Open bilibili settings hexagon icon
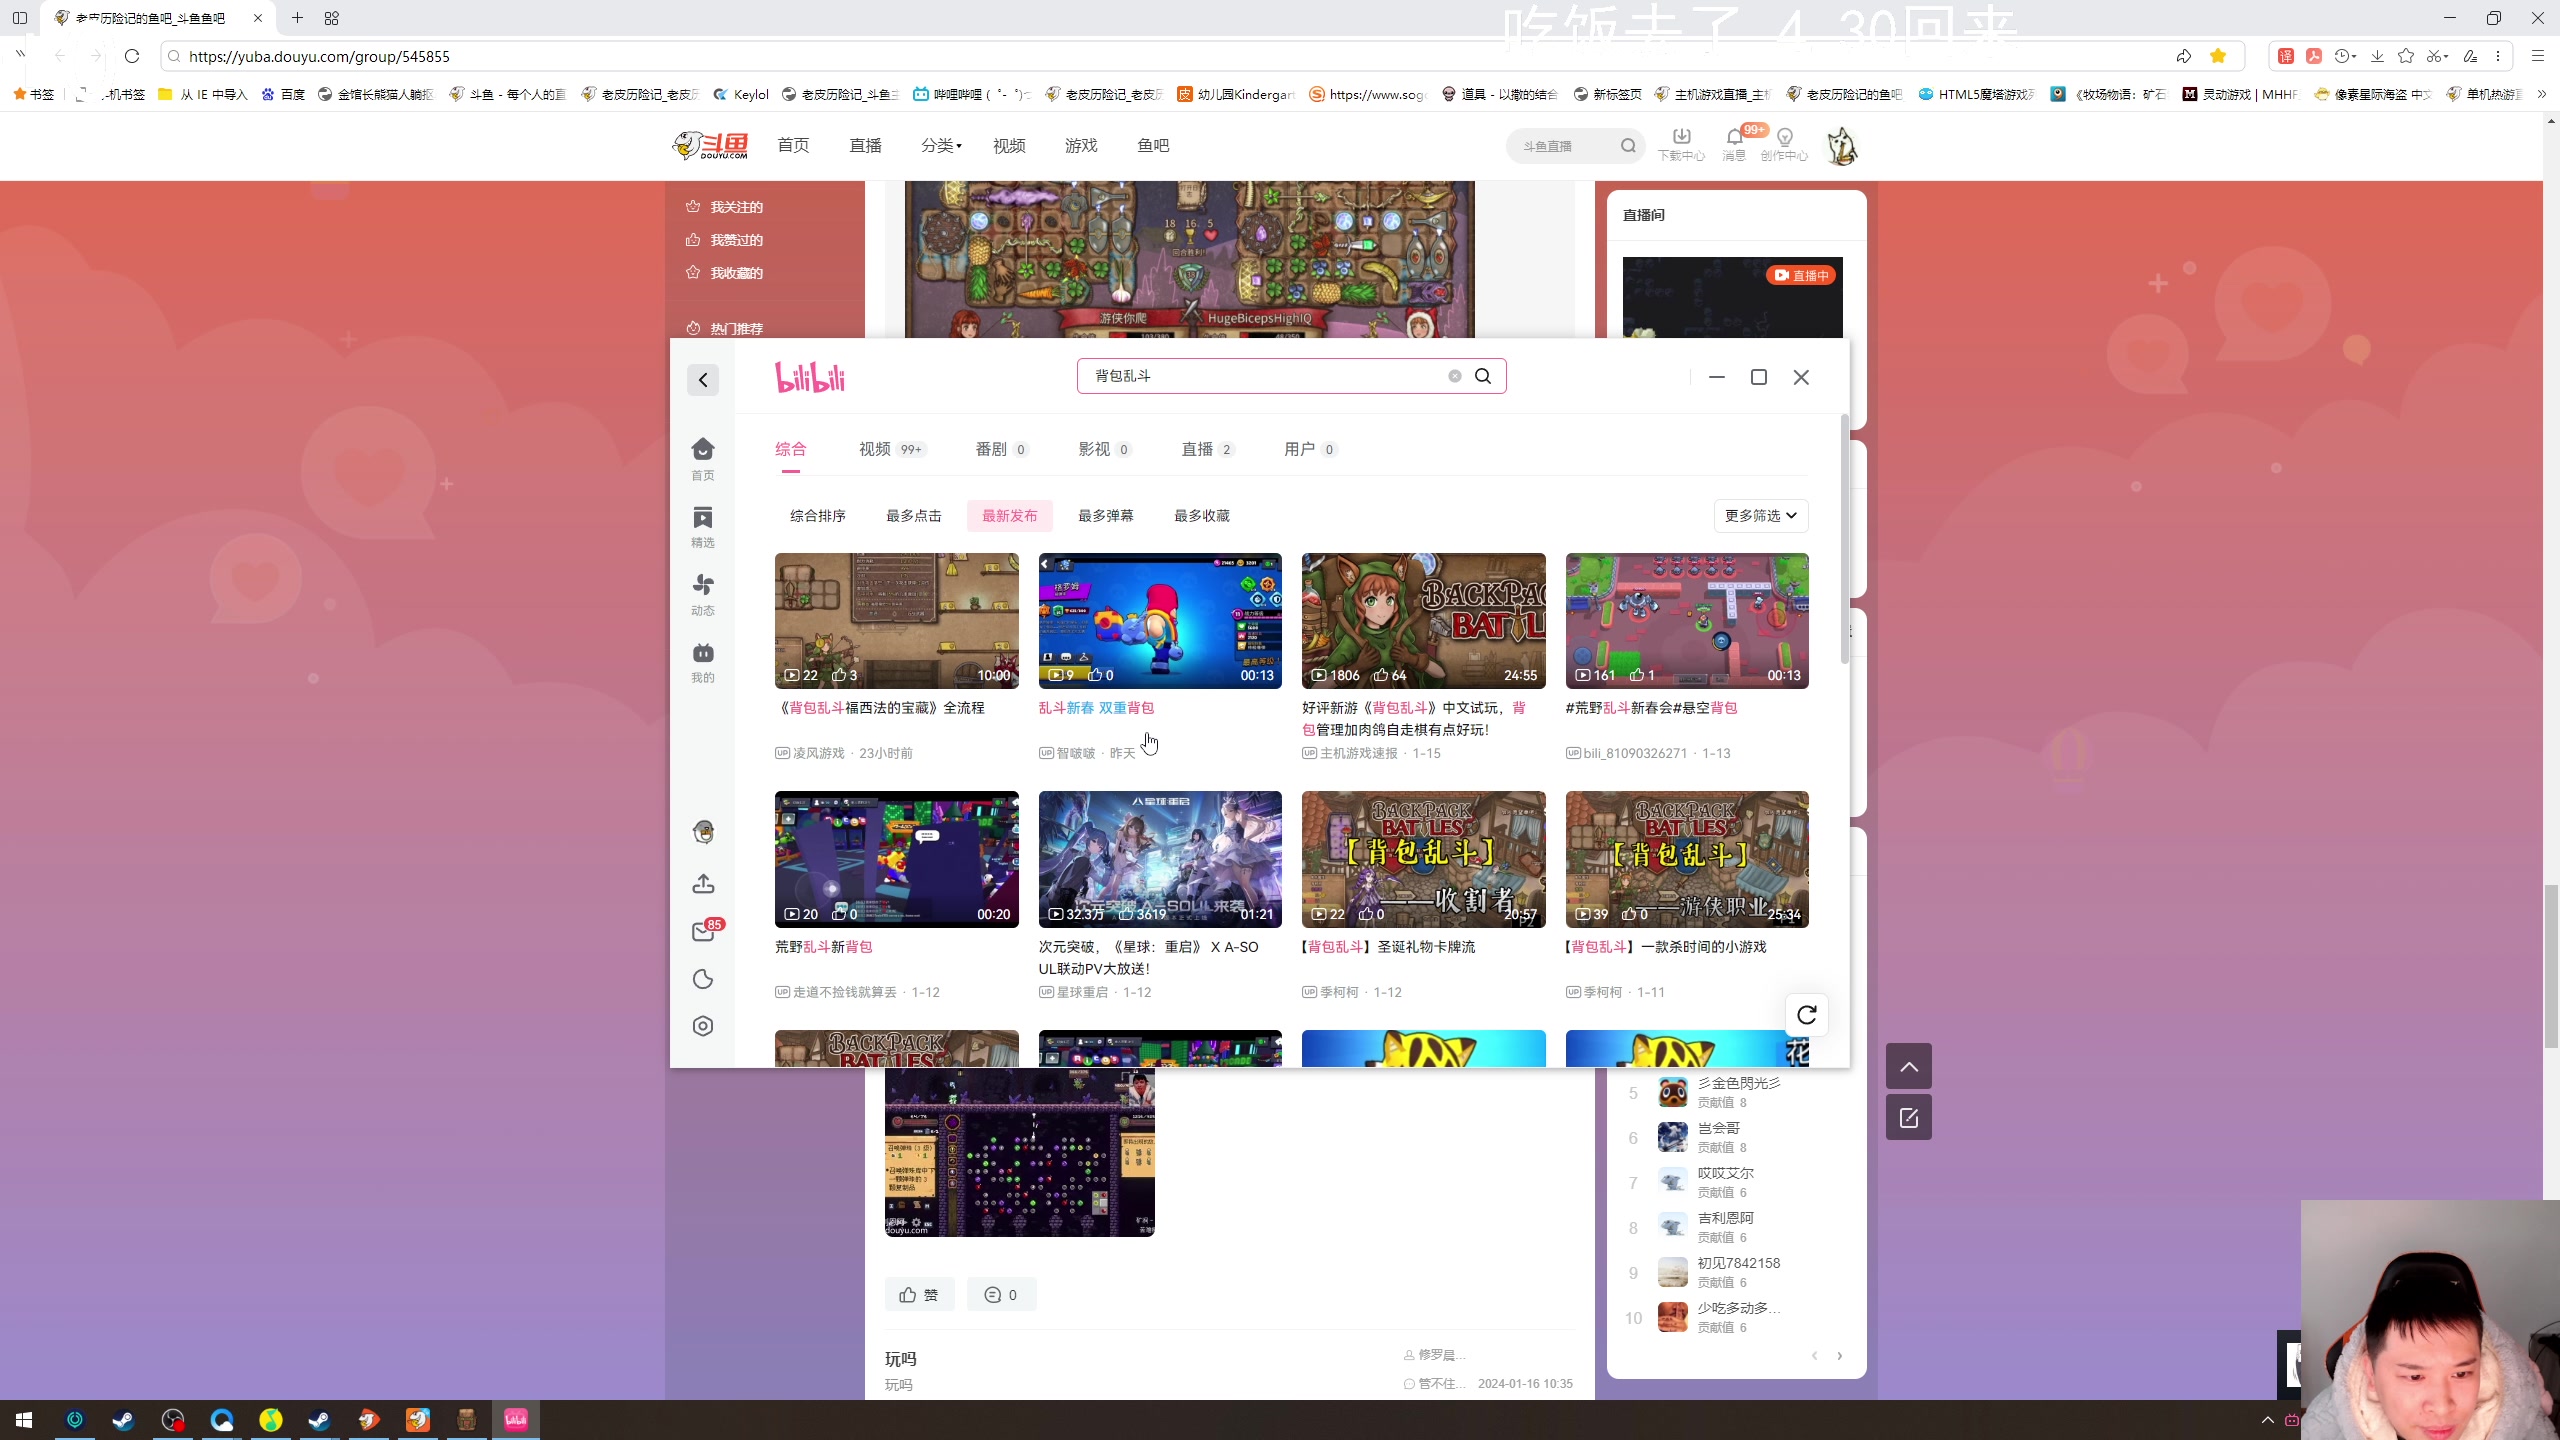 (703, 1026)
